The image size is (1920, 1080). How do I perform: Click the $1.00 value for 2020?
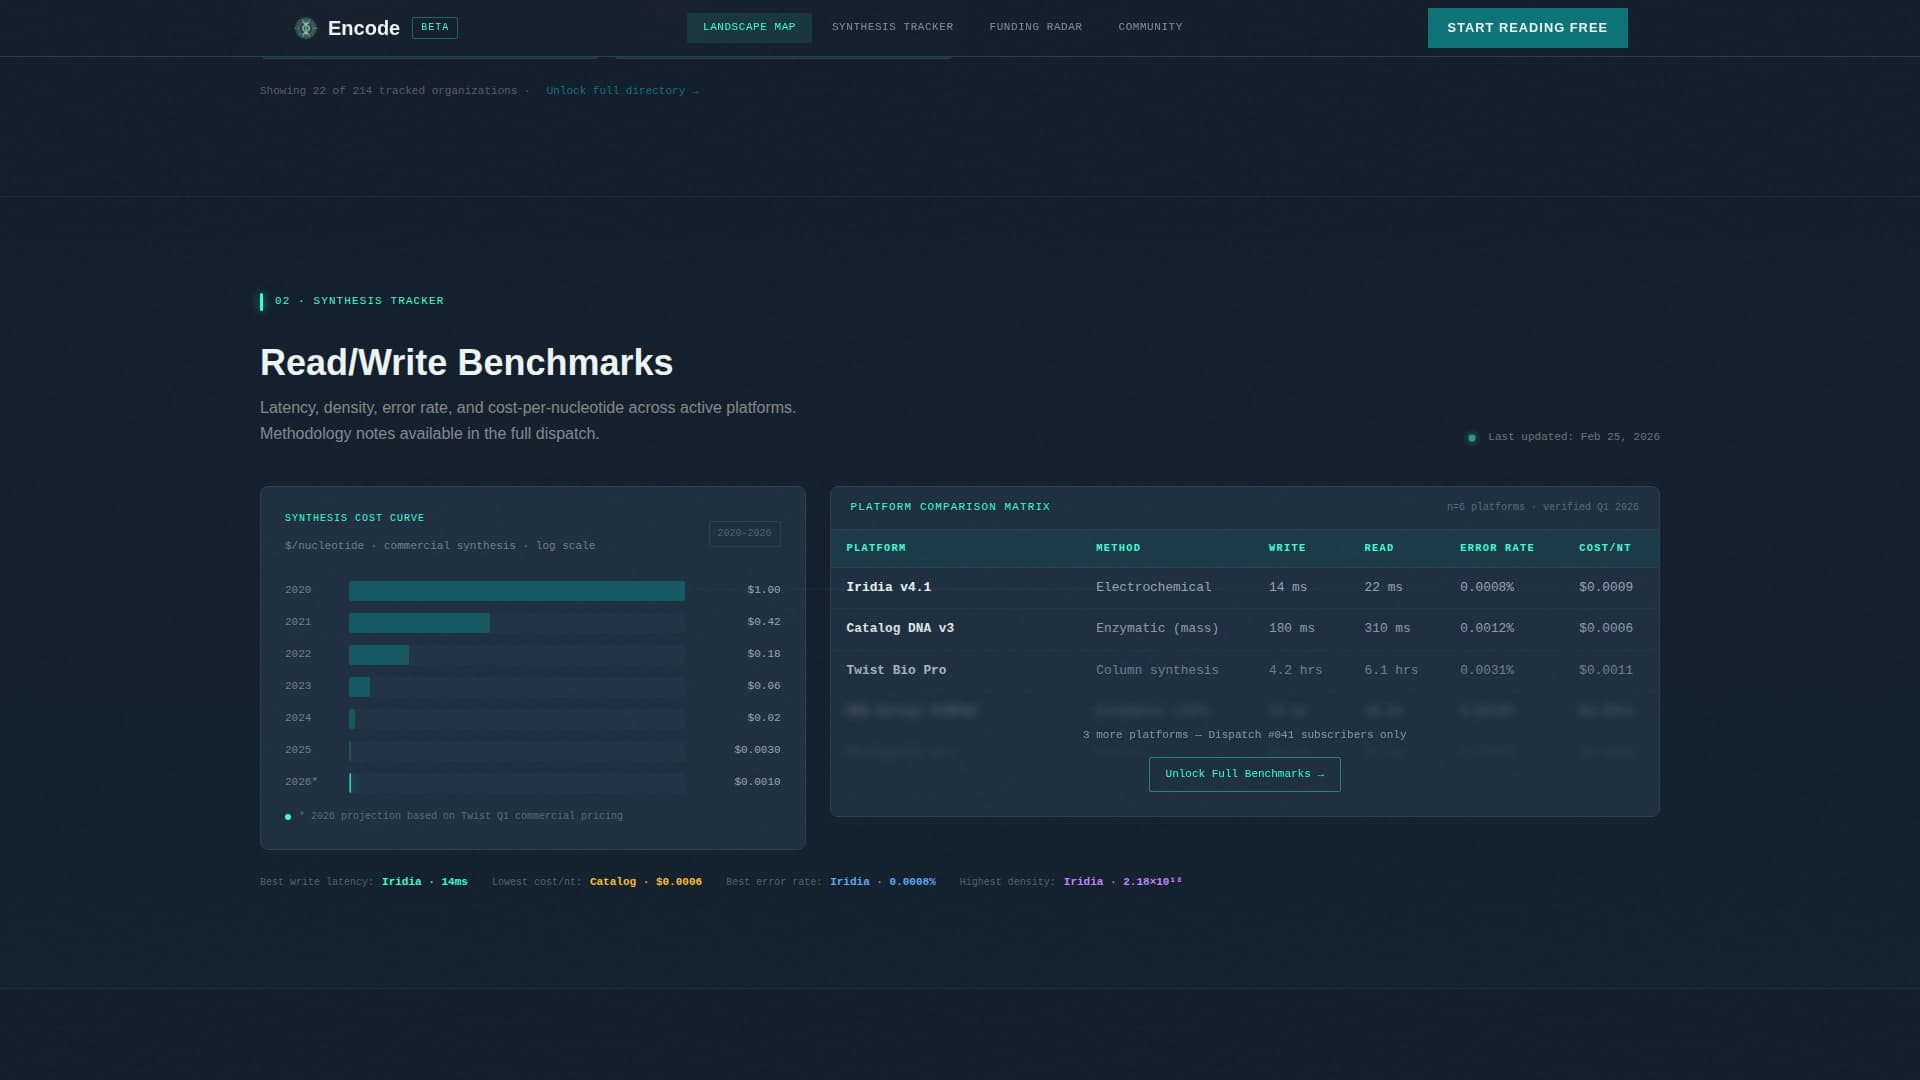764,590
